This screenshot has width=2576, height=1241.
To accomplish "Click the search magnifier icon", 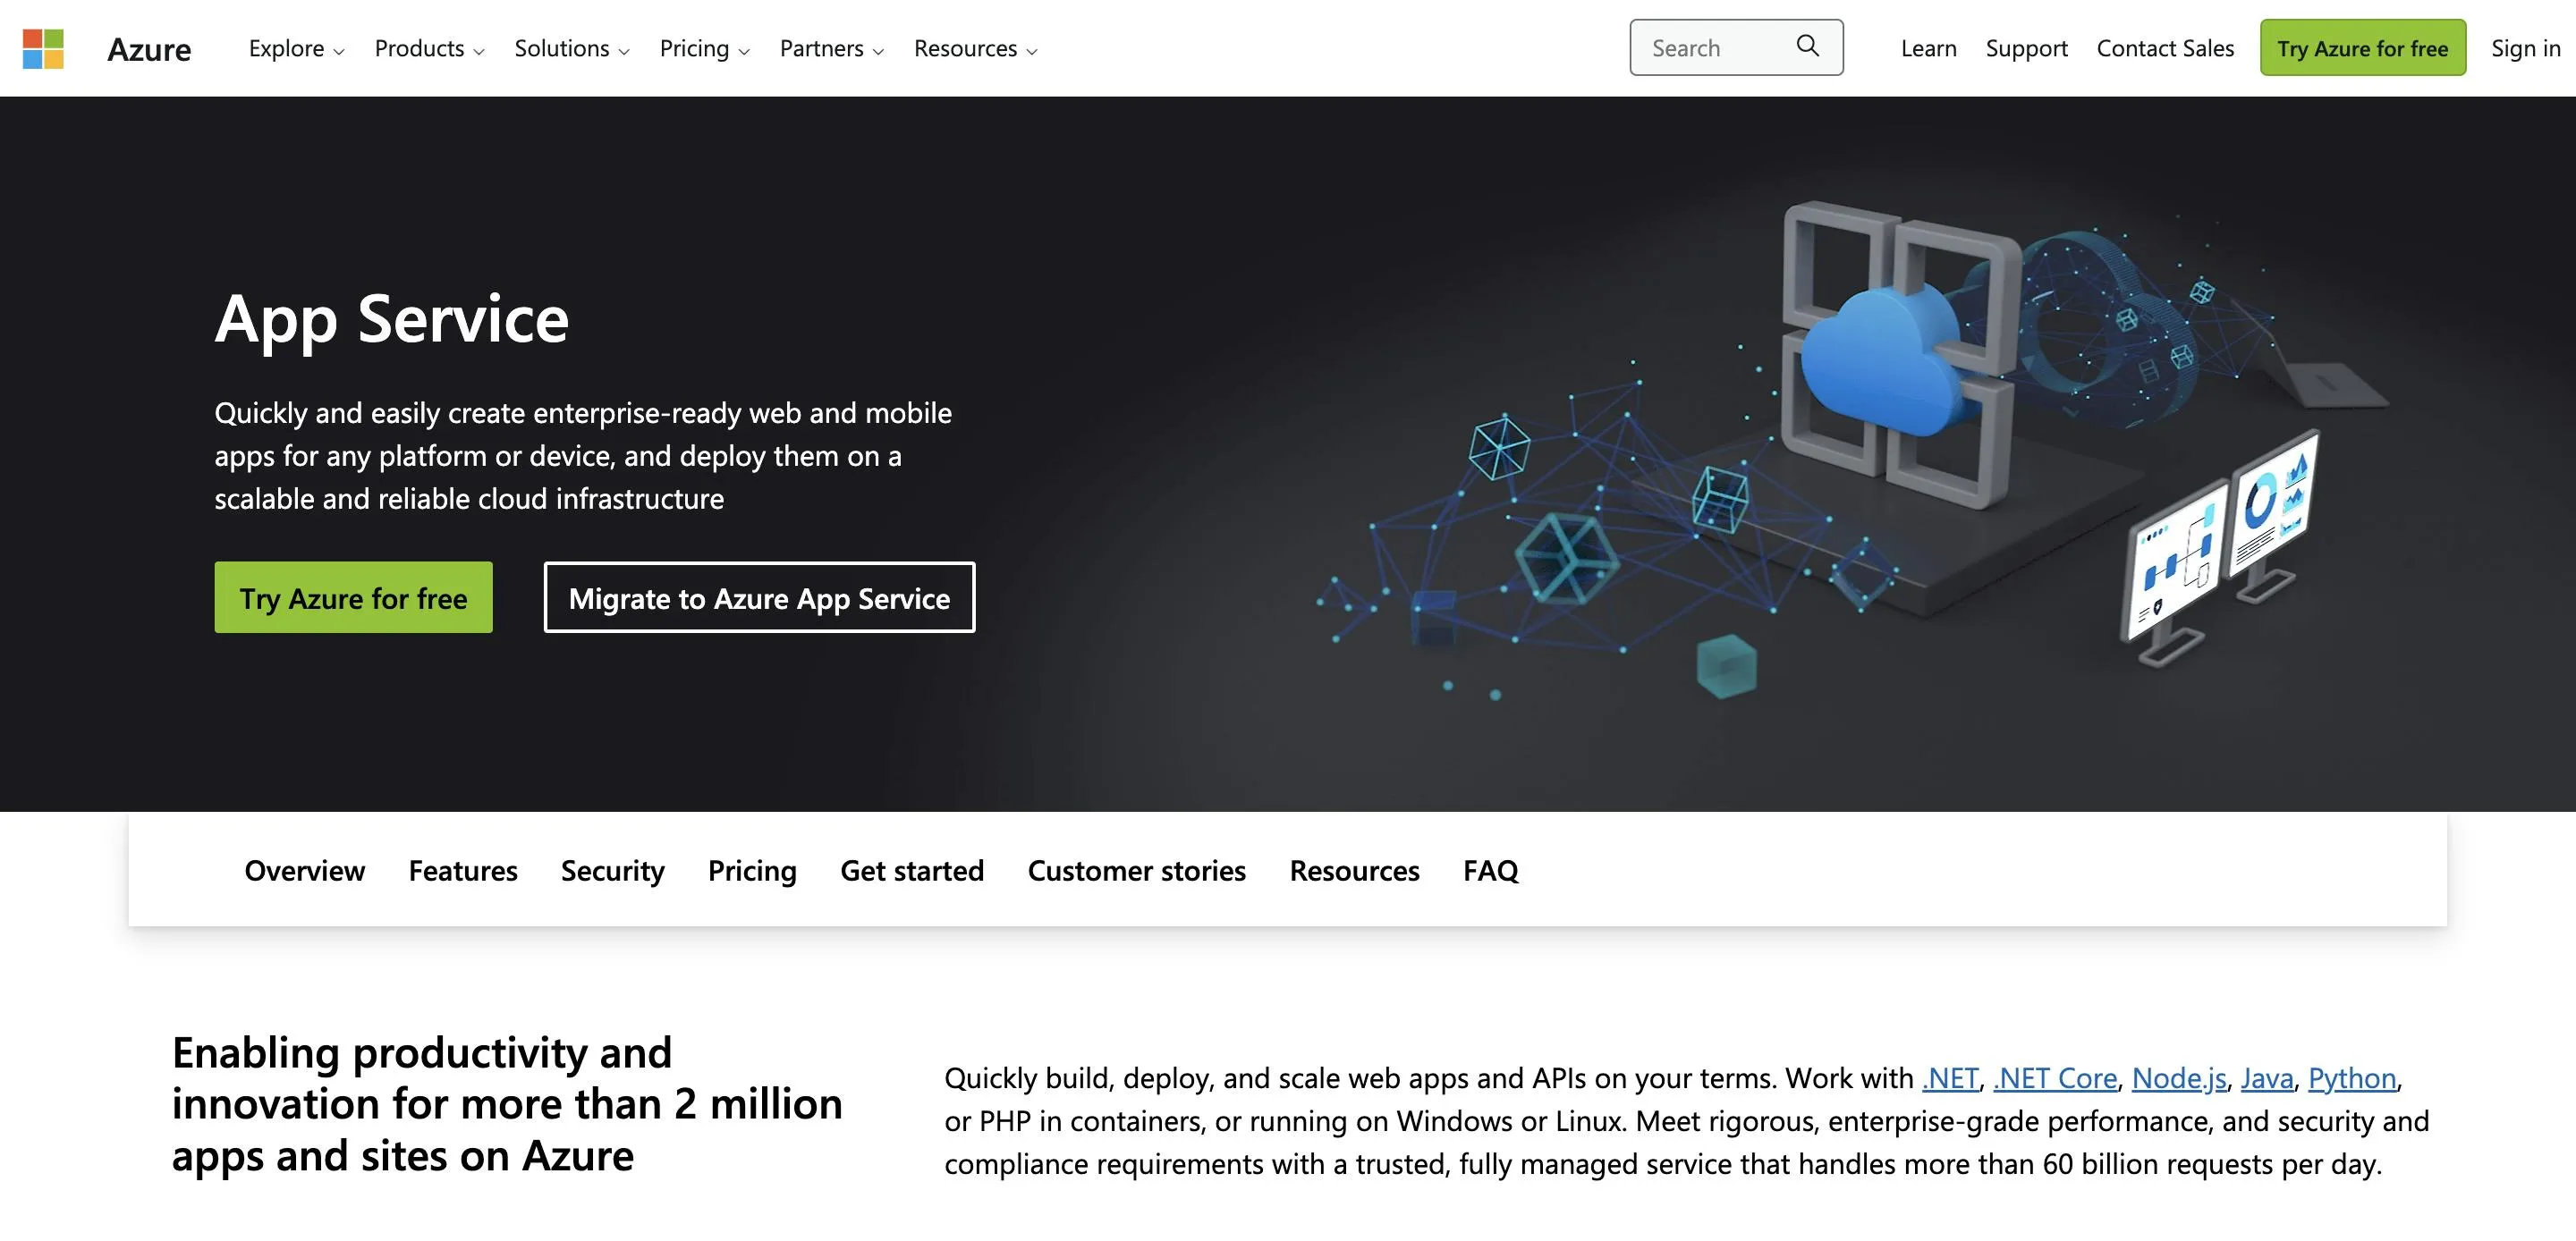I will [1807, 46].
